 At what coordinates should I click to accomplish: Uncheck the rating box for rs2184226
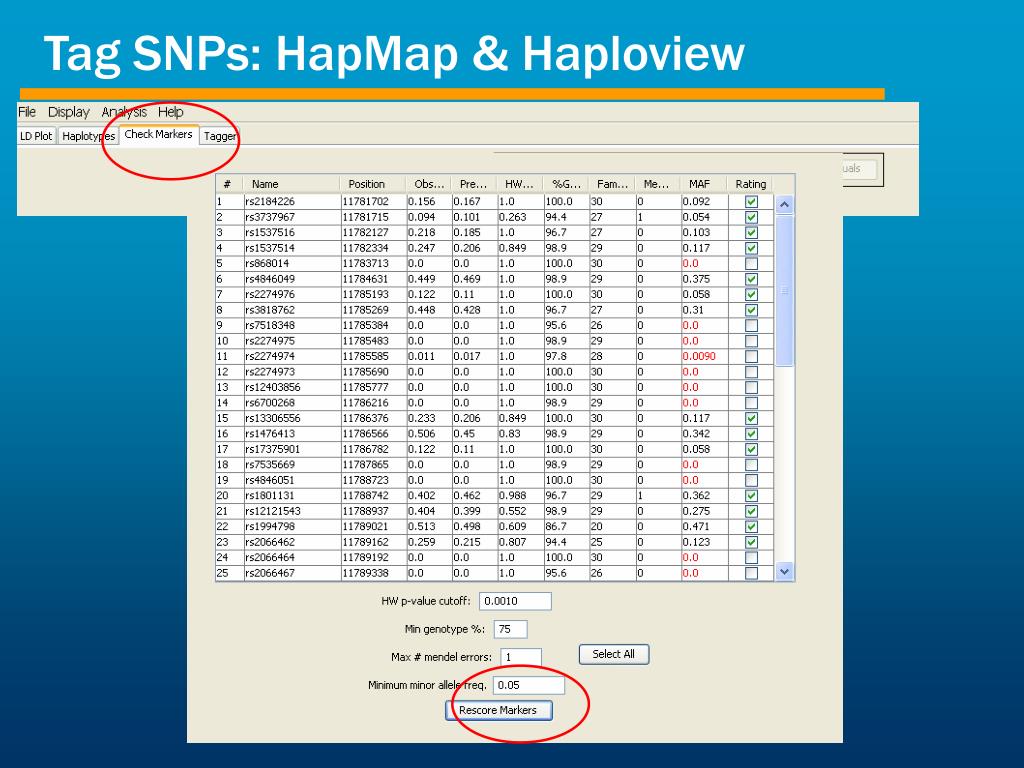pyautogui.click(x=751, y=202)
